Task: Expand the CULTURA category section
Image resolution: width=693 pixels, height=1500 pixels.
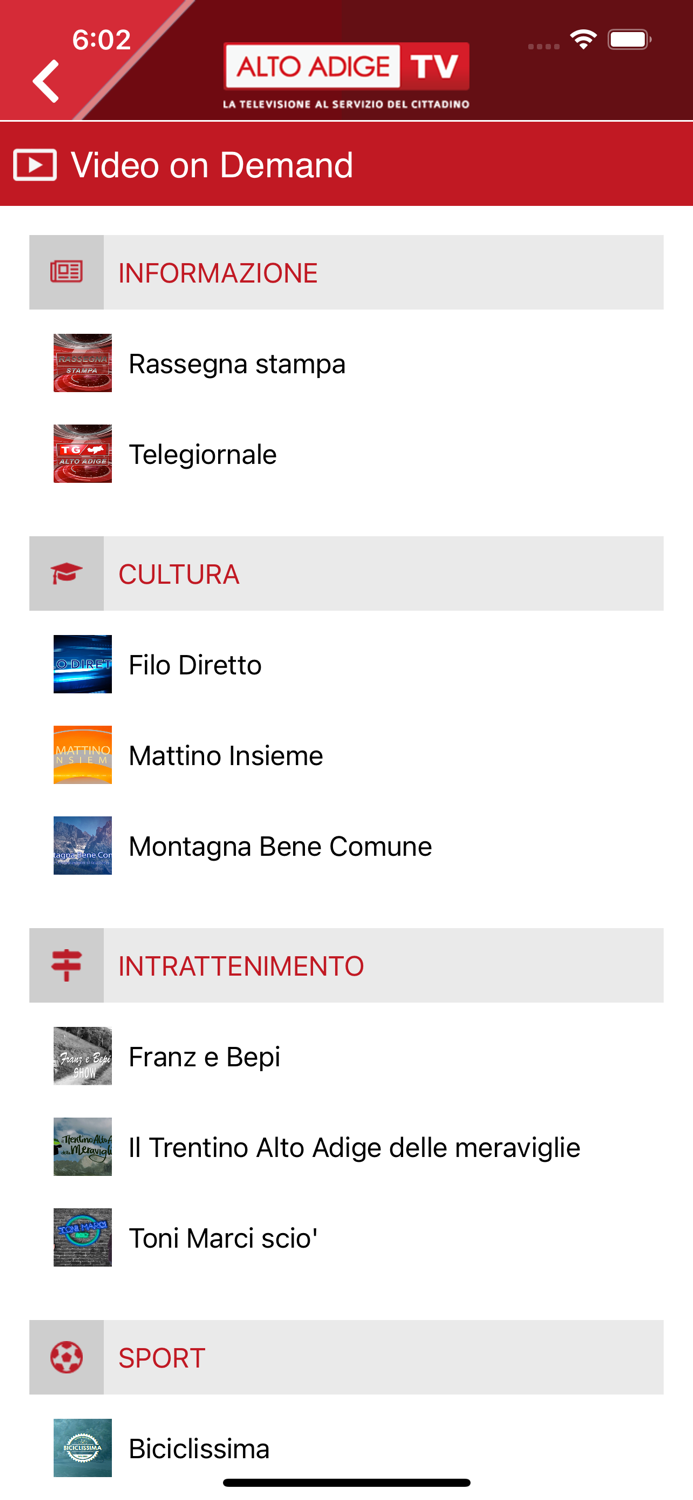Action: [346, 573]
